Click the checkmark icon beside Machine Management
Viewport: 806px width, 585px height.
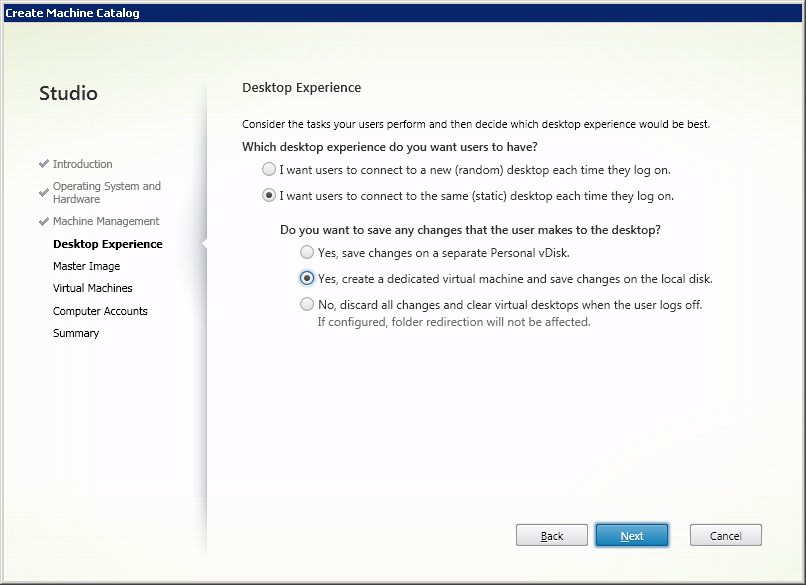44,222
